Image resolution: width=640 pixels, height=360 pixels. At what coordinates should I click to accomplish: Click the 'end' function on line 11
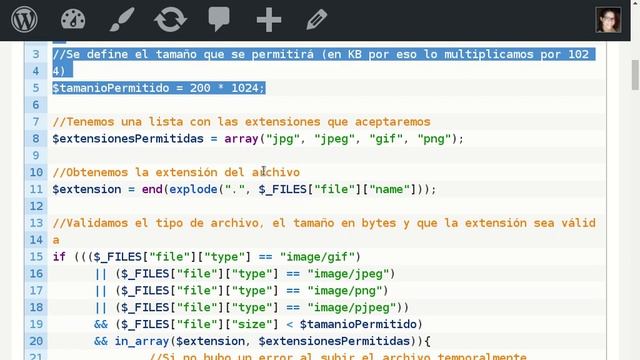click(152, 189)
